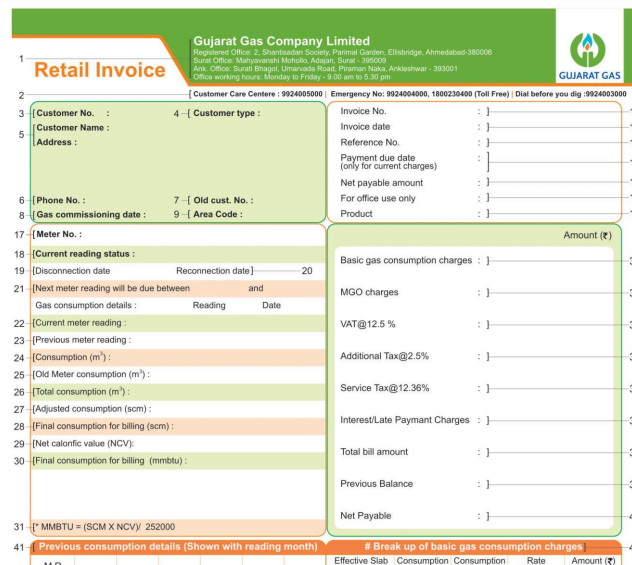Click the registered office address line
The image size is (632, 565).
(343, 52)
